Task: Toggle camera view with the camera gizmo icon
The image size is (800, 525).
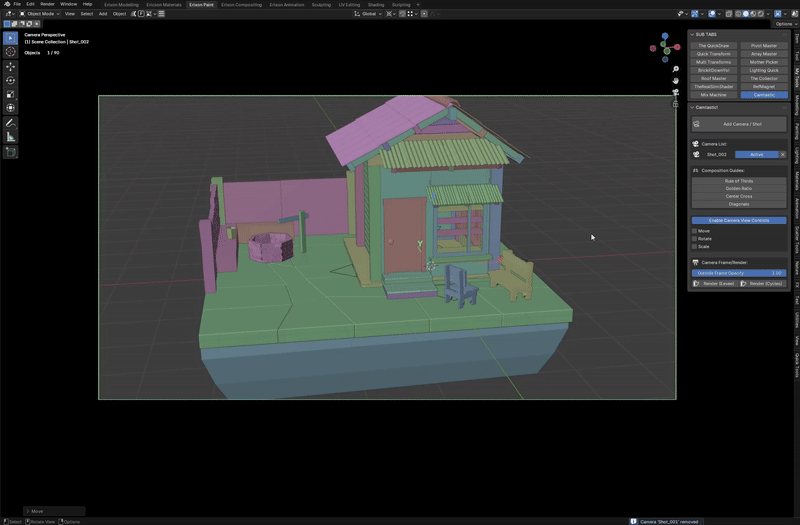Action: [x=676, y=92]
